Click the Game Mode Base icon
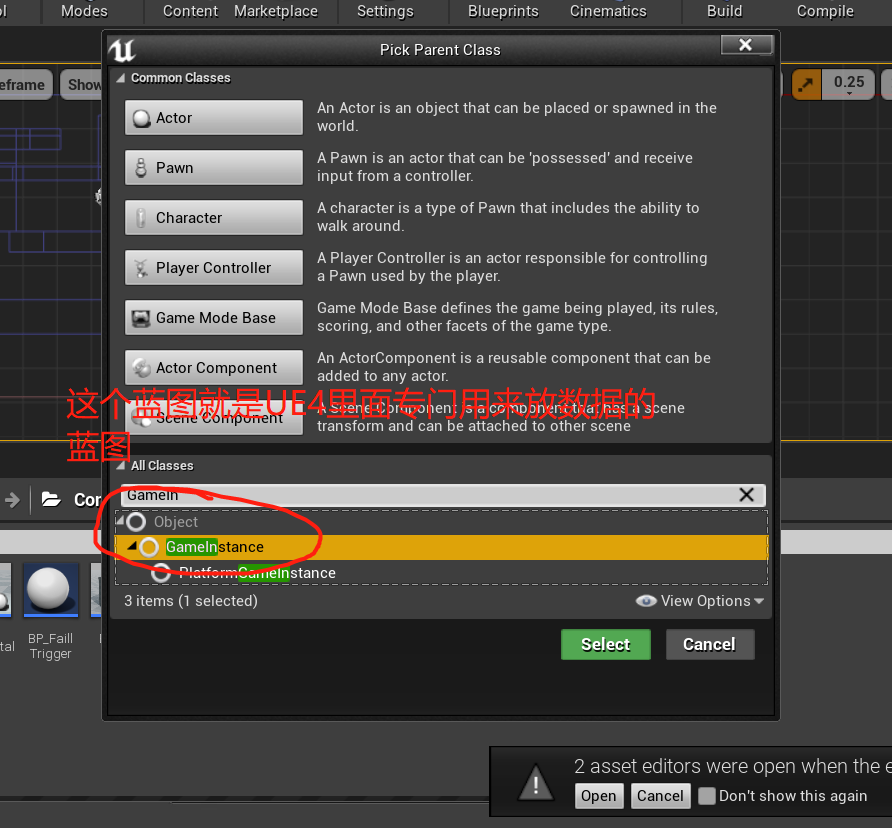 click(x=141, y=318)
